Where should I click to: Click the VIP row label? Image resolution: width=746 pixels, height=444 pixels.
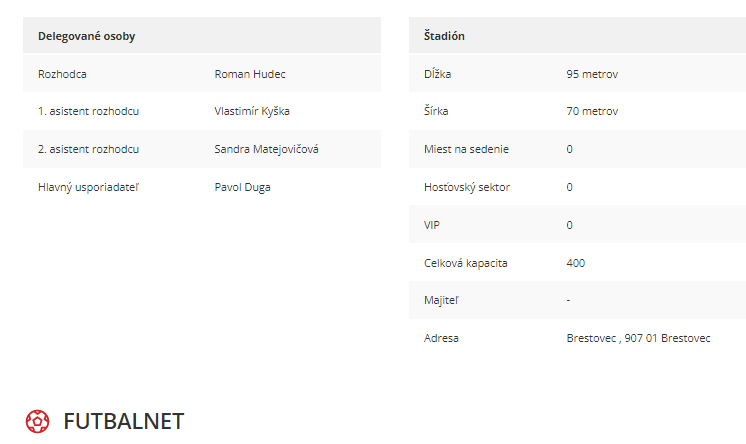point(432,225)
